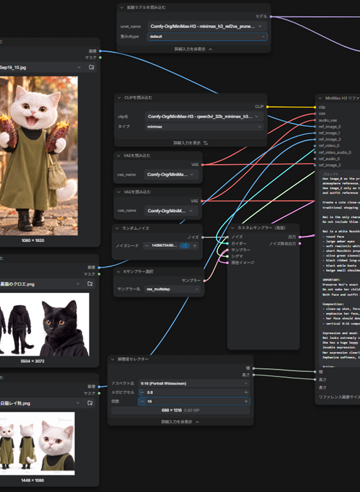Toggle the blue seed control-after-generate switch
This screenshot has width=360, height=492.
[184, 246]
